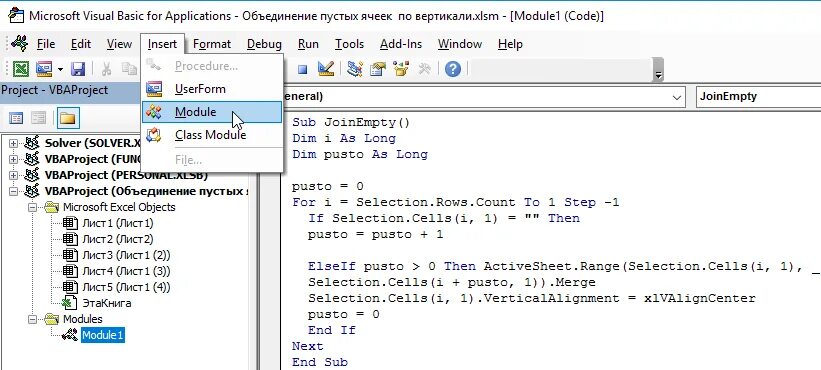
Task: Place cursor on "Sub JoinEmpty()" code line
Action: point(351,123)
